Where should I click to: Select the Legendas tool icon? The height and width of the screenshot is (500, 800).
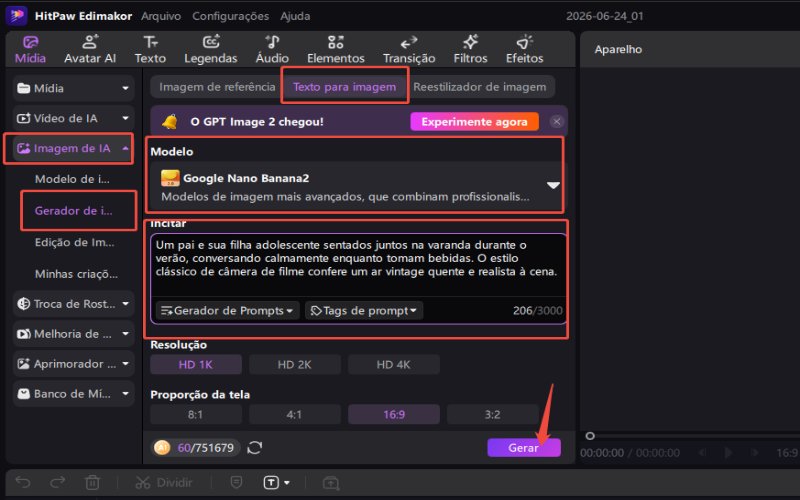click(x=211, y=42)
